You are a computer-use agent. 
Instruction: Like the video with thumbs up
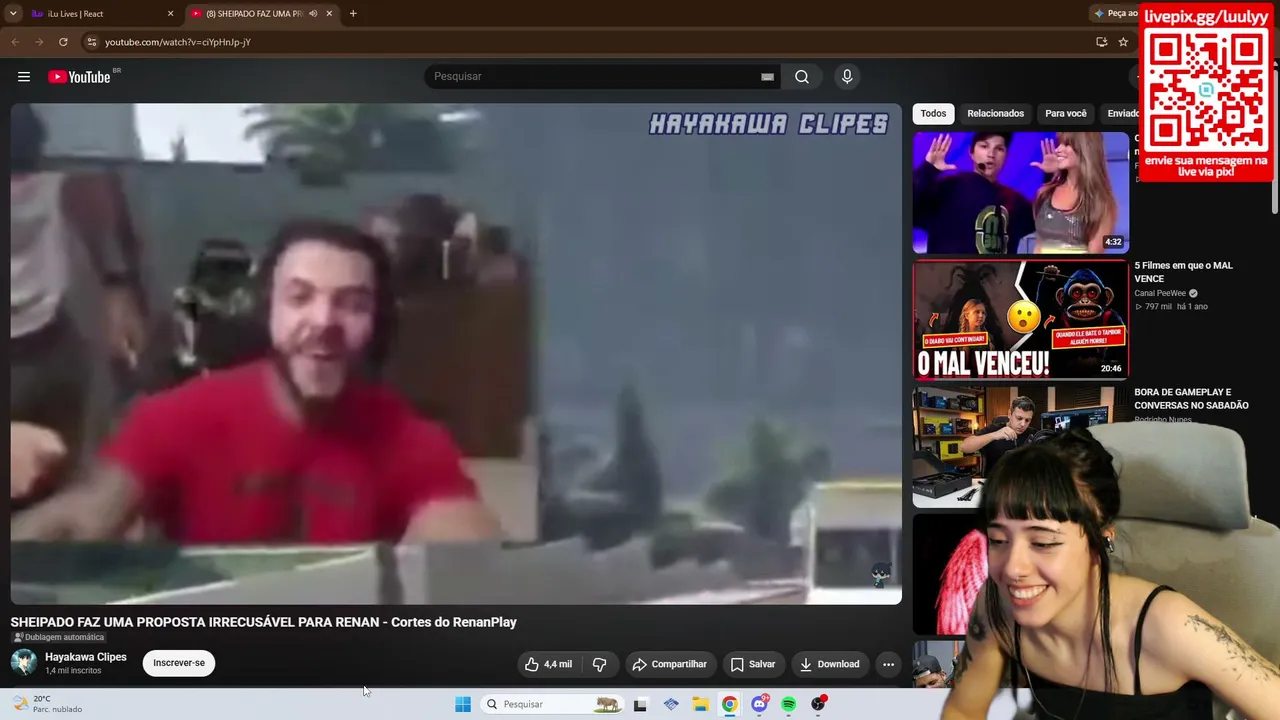(x=549, y=664)
